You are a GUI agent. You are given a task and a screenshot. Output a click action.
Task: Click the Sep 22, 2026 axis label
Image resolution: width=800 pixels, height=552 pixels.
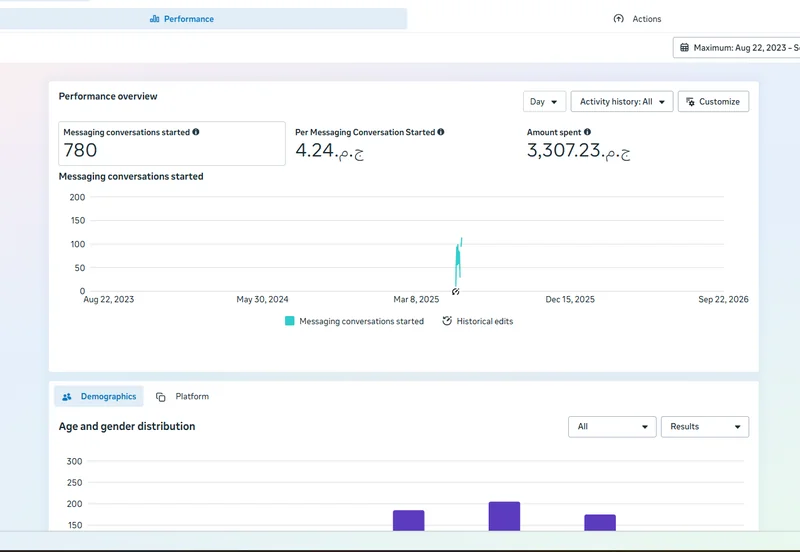click(723, 299)
